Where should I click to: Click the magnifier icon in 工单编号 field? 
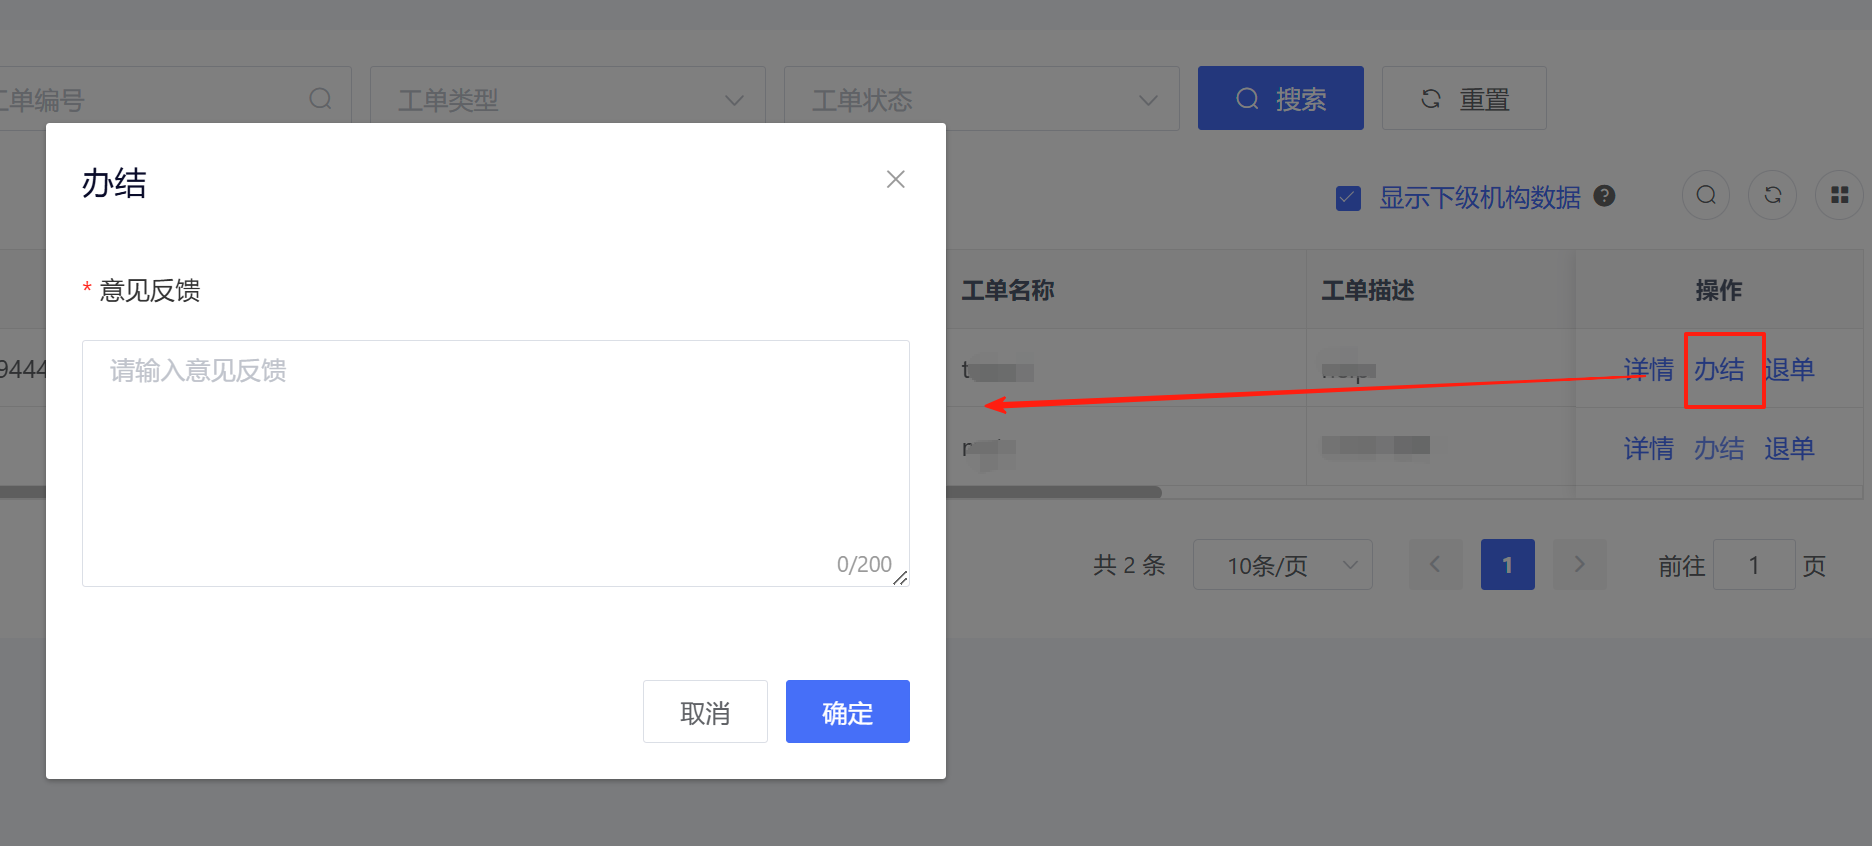tap(320, 99)
